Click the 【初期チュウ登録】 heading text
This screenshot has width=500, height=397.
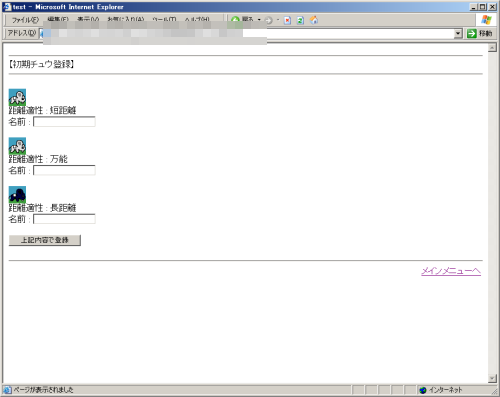pyautogui.click(x=41, y=64)
